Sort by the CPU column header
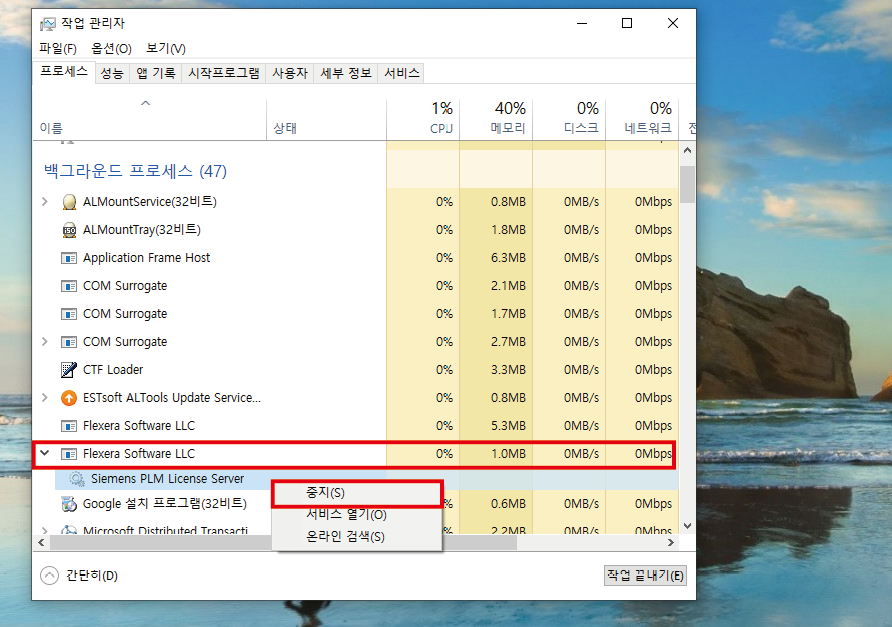This screenshot has height=627, width=892. (x=423, y=119)
